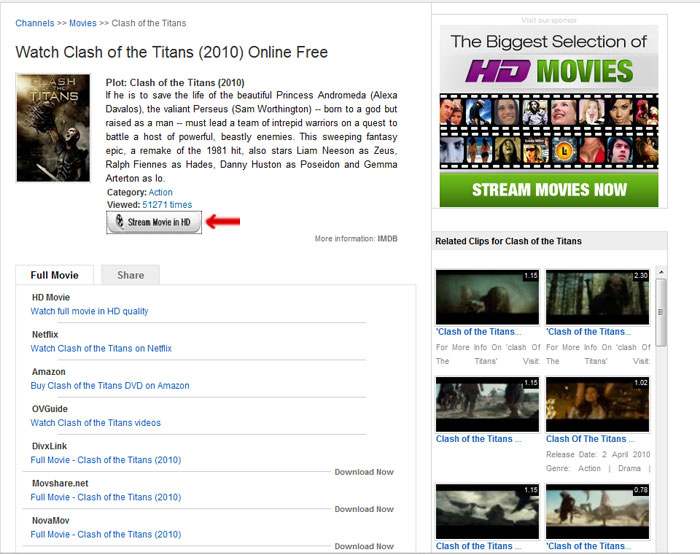This screenshot has height=555, width=700.
Task: Click the Clash of the Titans poster image
Action: tap(53, 128)
